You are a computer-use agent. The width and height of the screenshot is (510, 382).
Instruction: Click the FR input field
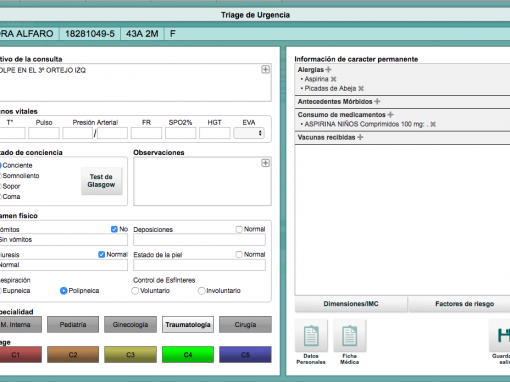pyautogui.click(x=146, y=133)
